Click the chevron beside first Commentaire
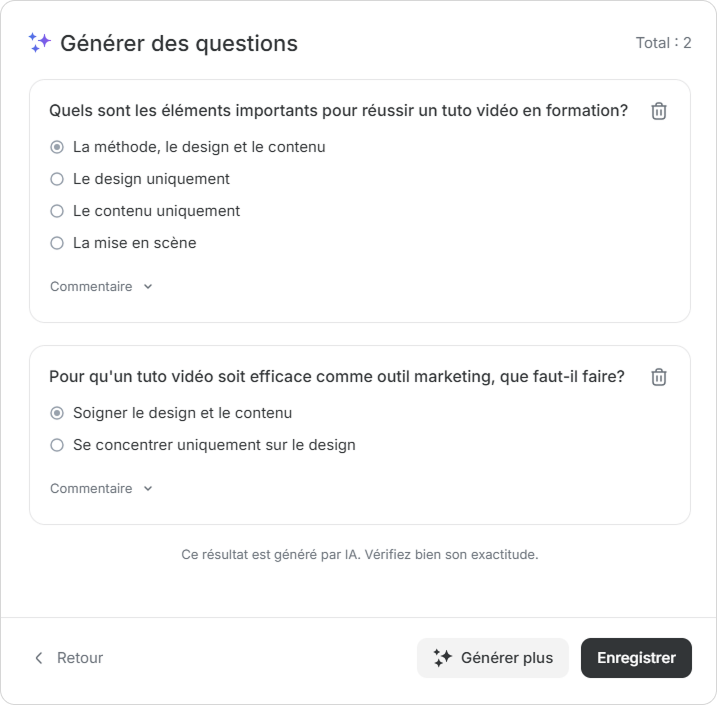 coord(148,287)
